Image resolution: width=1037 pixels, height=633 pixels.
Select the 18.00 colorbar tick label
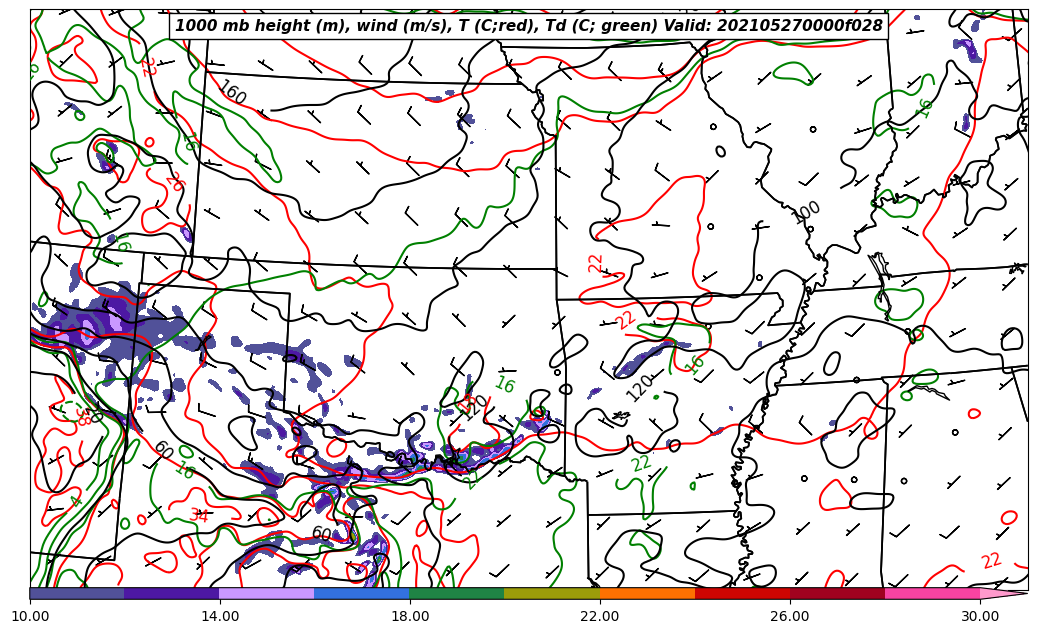pos(410,616)
